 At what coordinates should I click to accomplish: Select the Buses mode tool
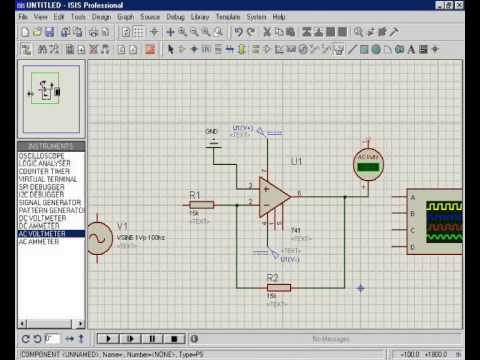[x=230, y=50]
